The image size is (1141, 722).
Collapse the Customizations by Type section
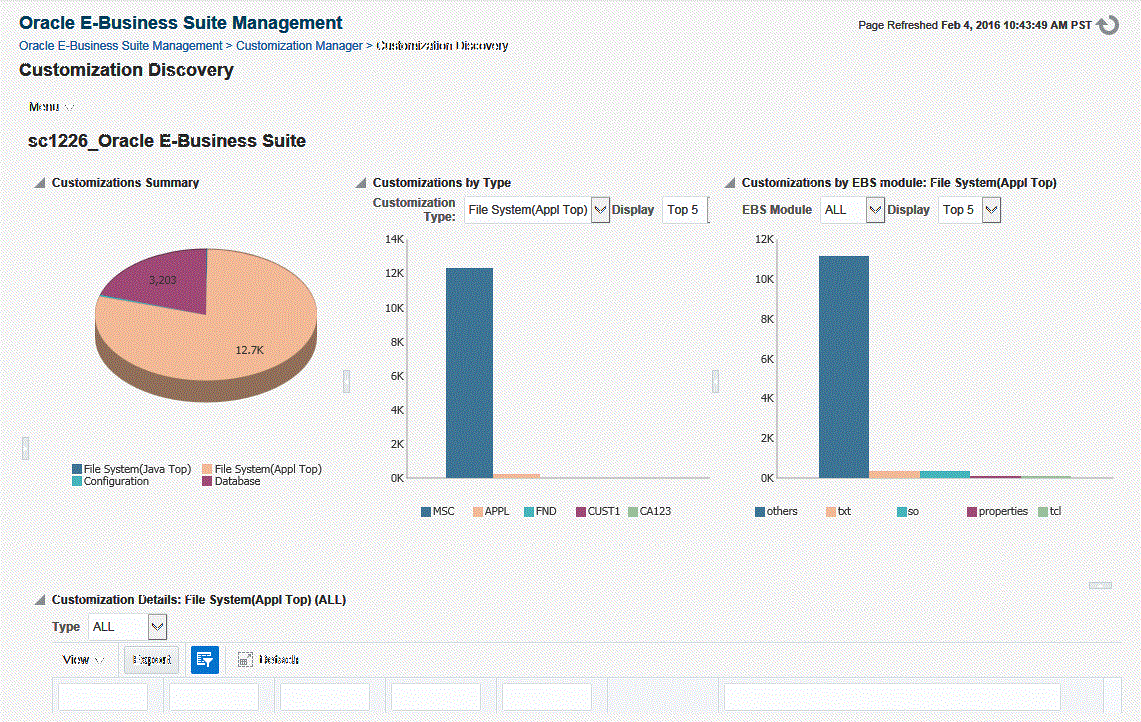tap(361, 183)
